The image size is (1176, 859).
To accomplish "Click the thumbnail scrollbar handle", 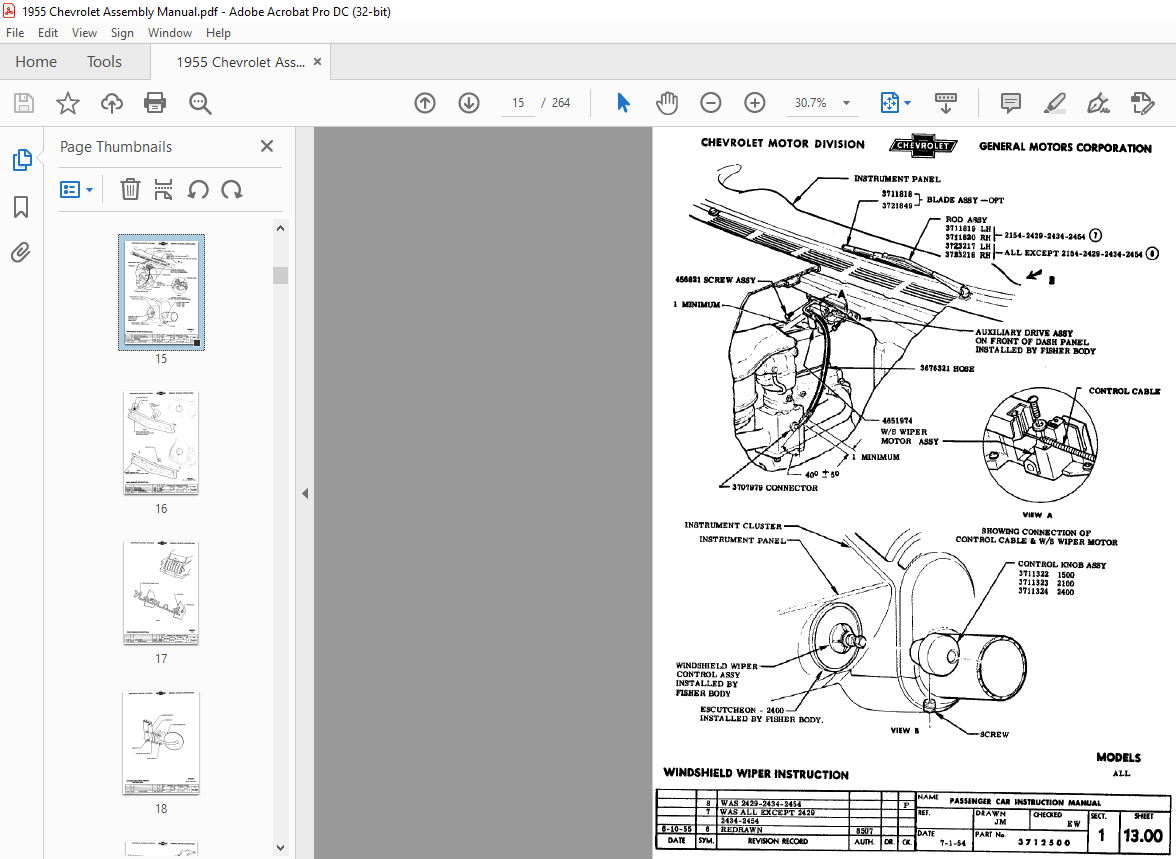I will pos(280,275).
